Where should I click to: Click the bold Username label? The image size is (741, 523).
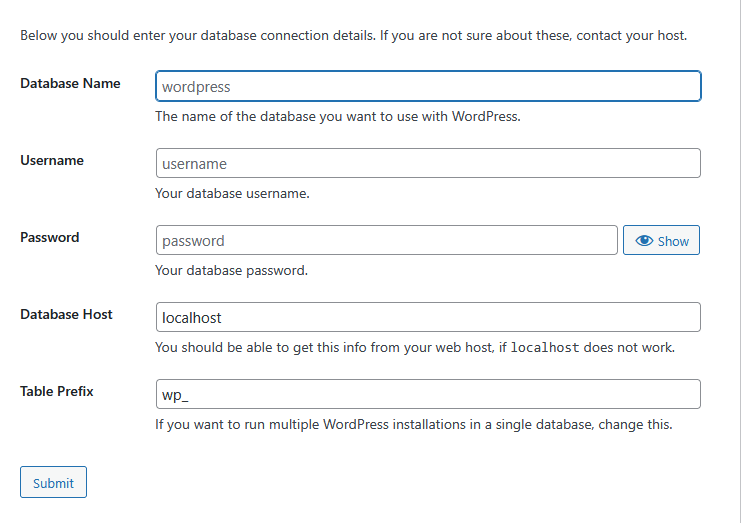click(52, 160)
